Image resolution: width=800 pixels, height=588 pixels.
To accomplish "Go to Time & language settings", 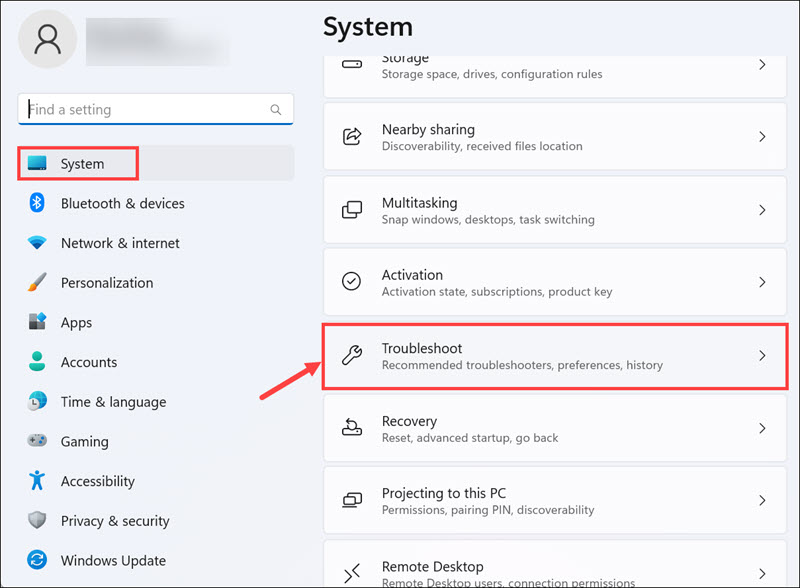I will tap(113, 402).
